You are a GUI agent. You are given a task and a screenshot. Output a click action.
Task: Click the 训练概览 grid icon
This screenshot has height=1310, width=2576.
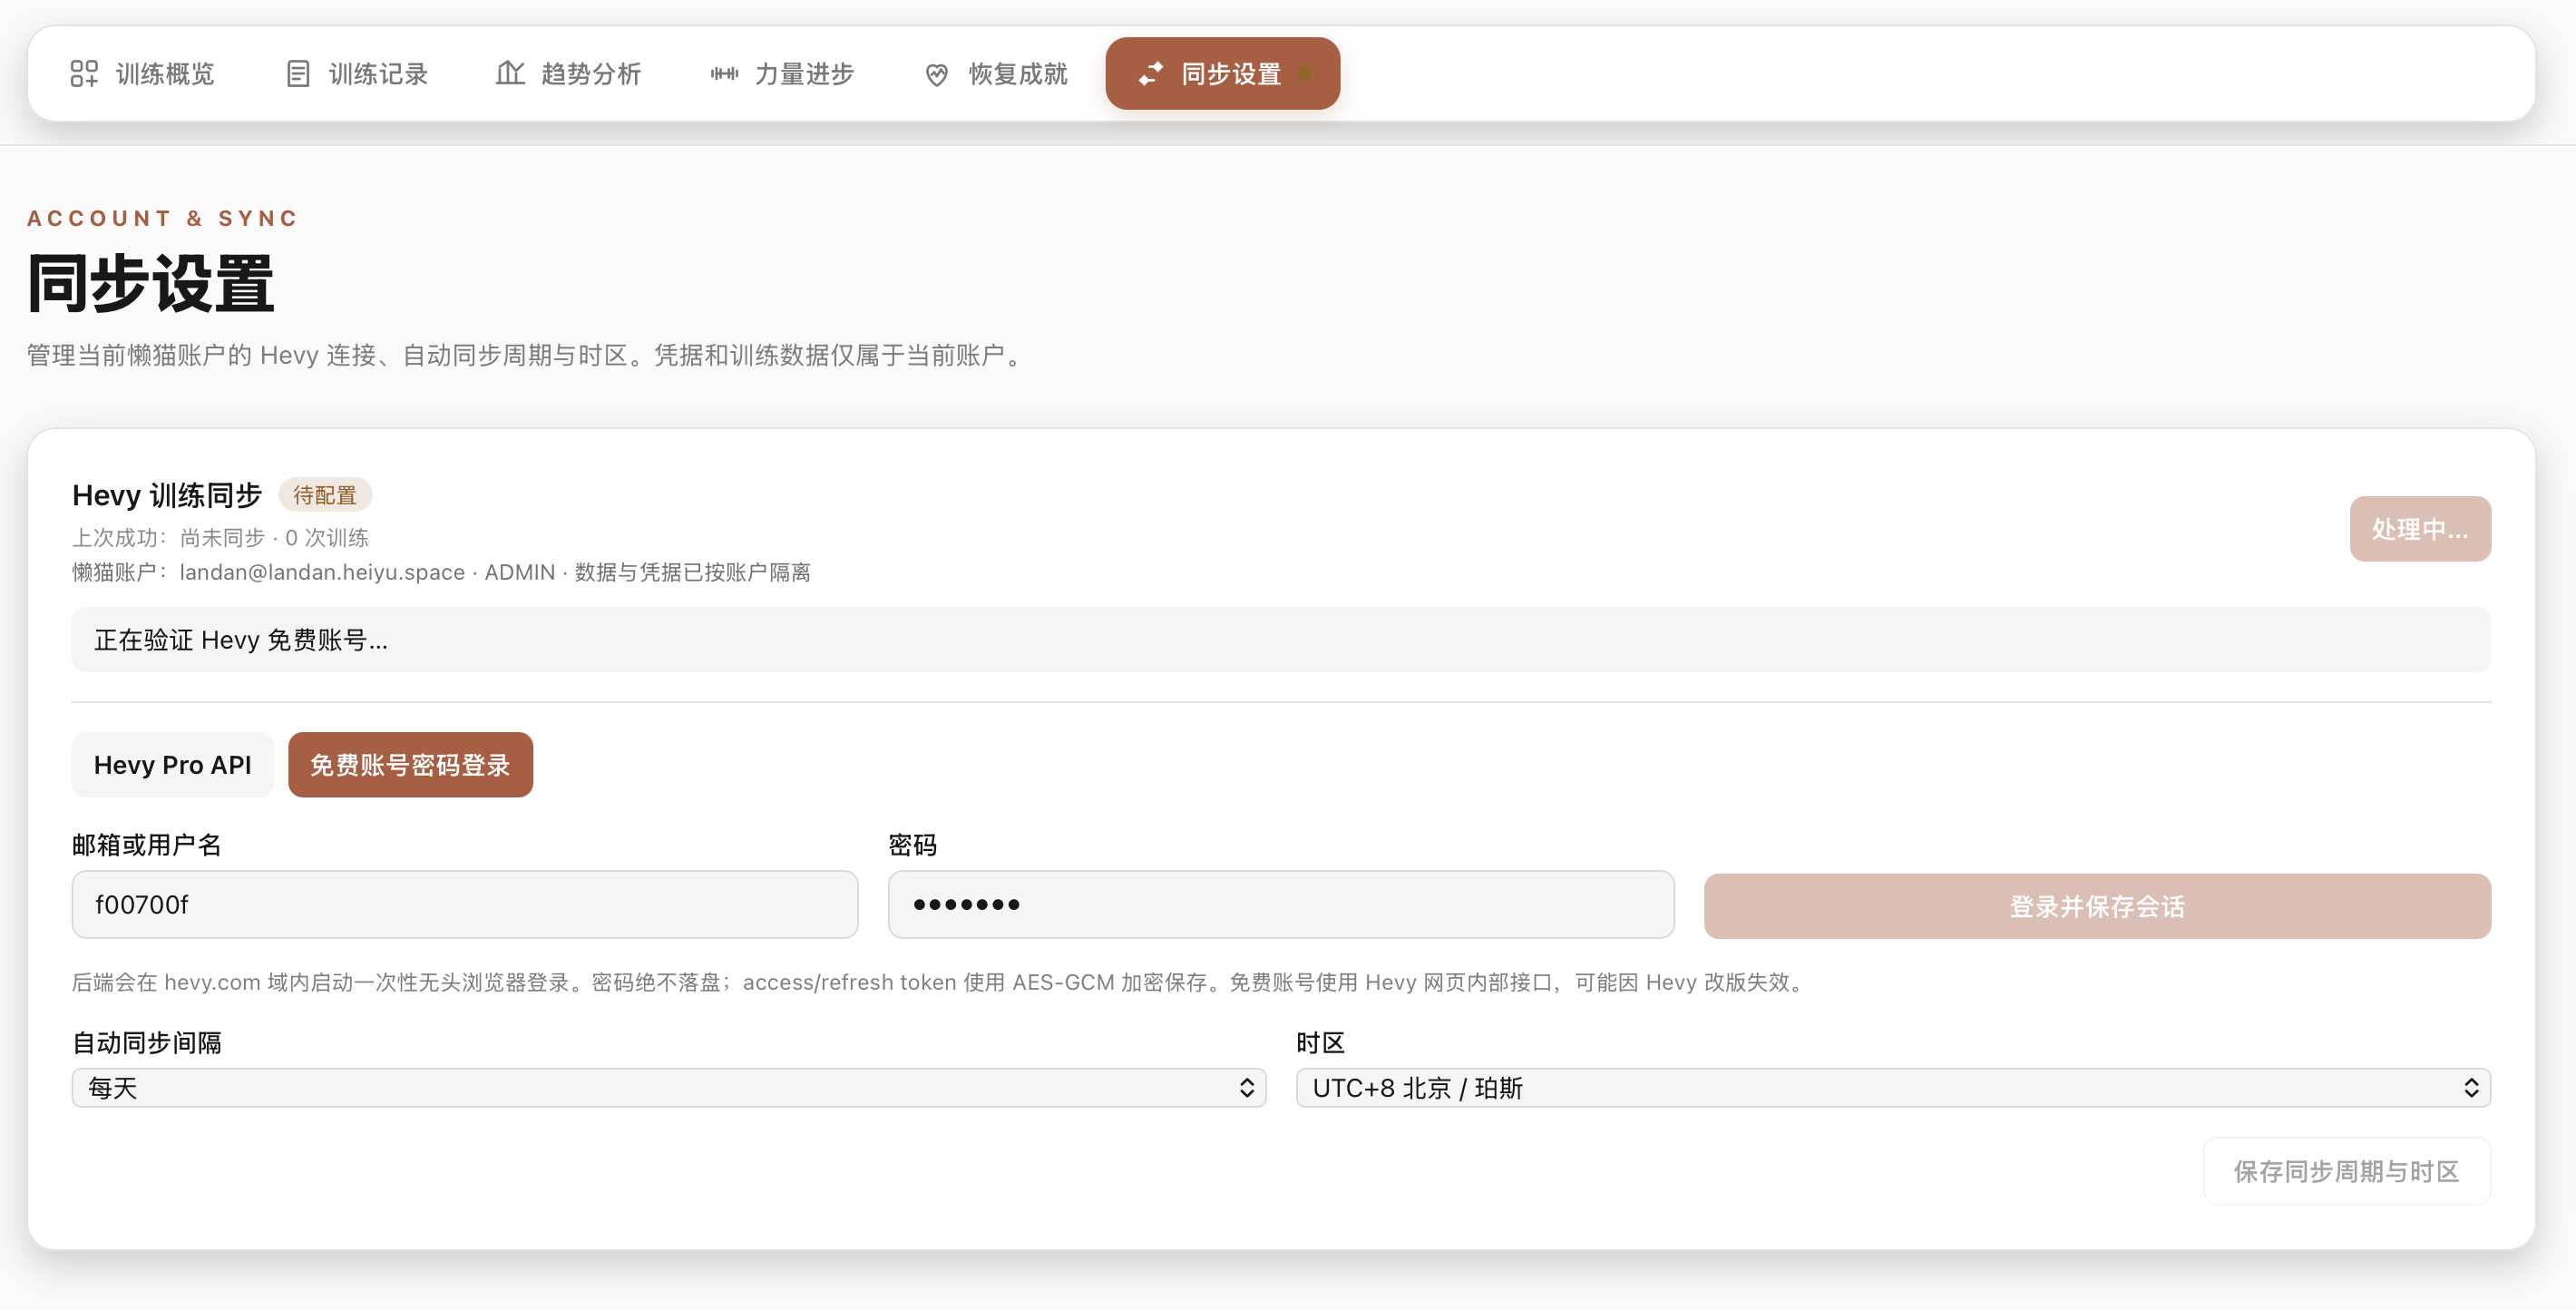click(x=84, y=73)
